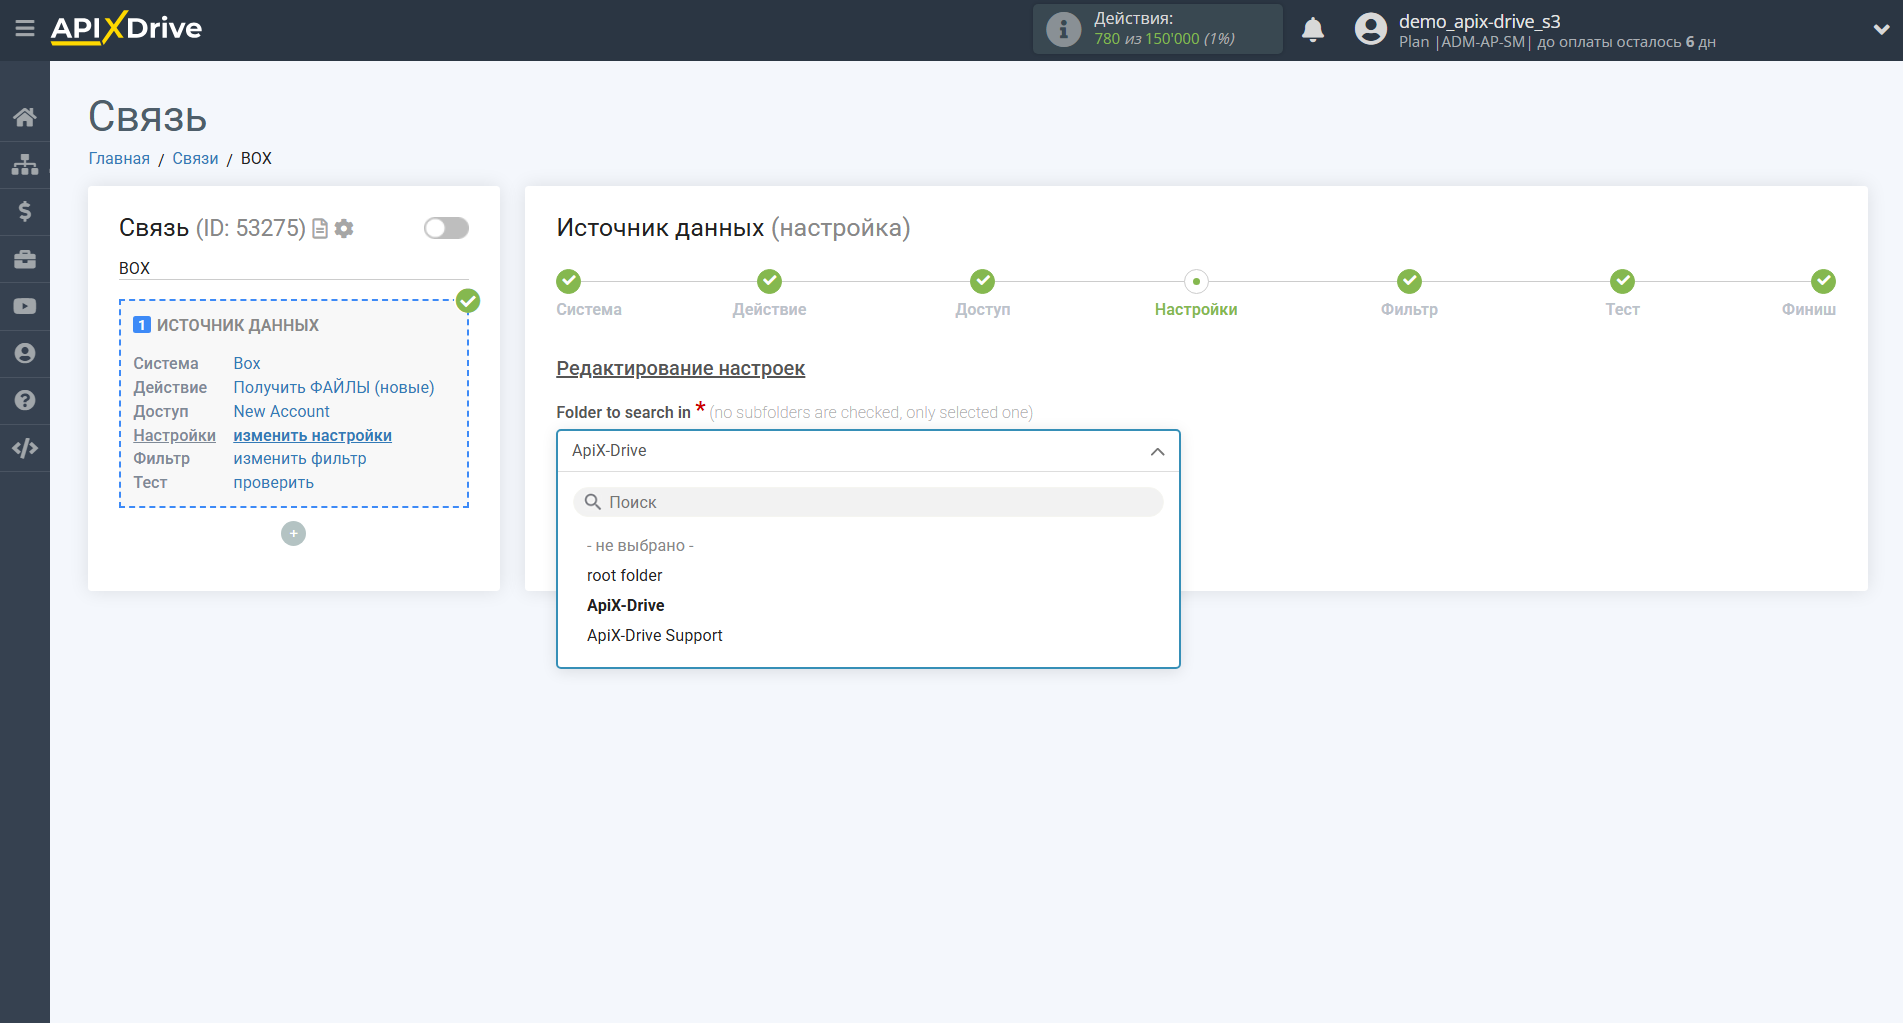Image resolution: width=1903 pixels, height=1023 pixels.
Task: Click the briefcase icon in sidebar
Action: [25, 259]
